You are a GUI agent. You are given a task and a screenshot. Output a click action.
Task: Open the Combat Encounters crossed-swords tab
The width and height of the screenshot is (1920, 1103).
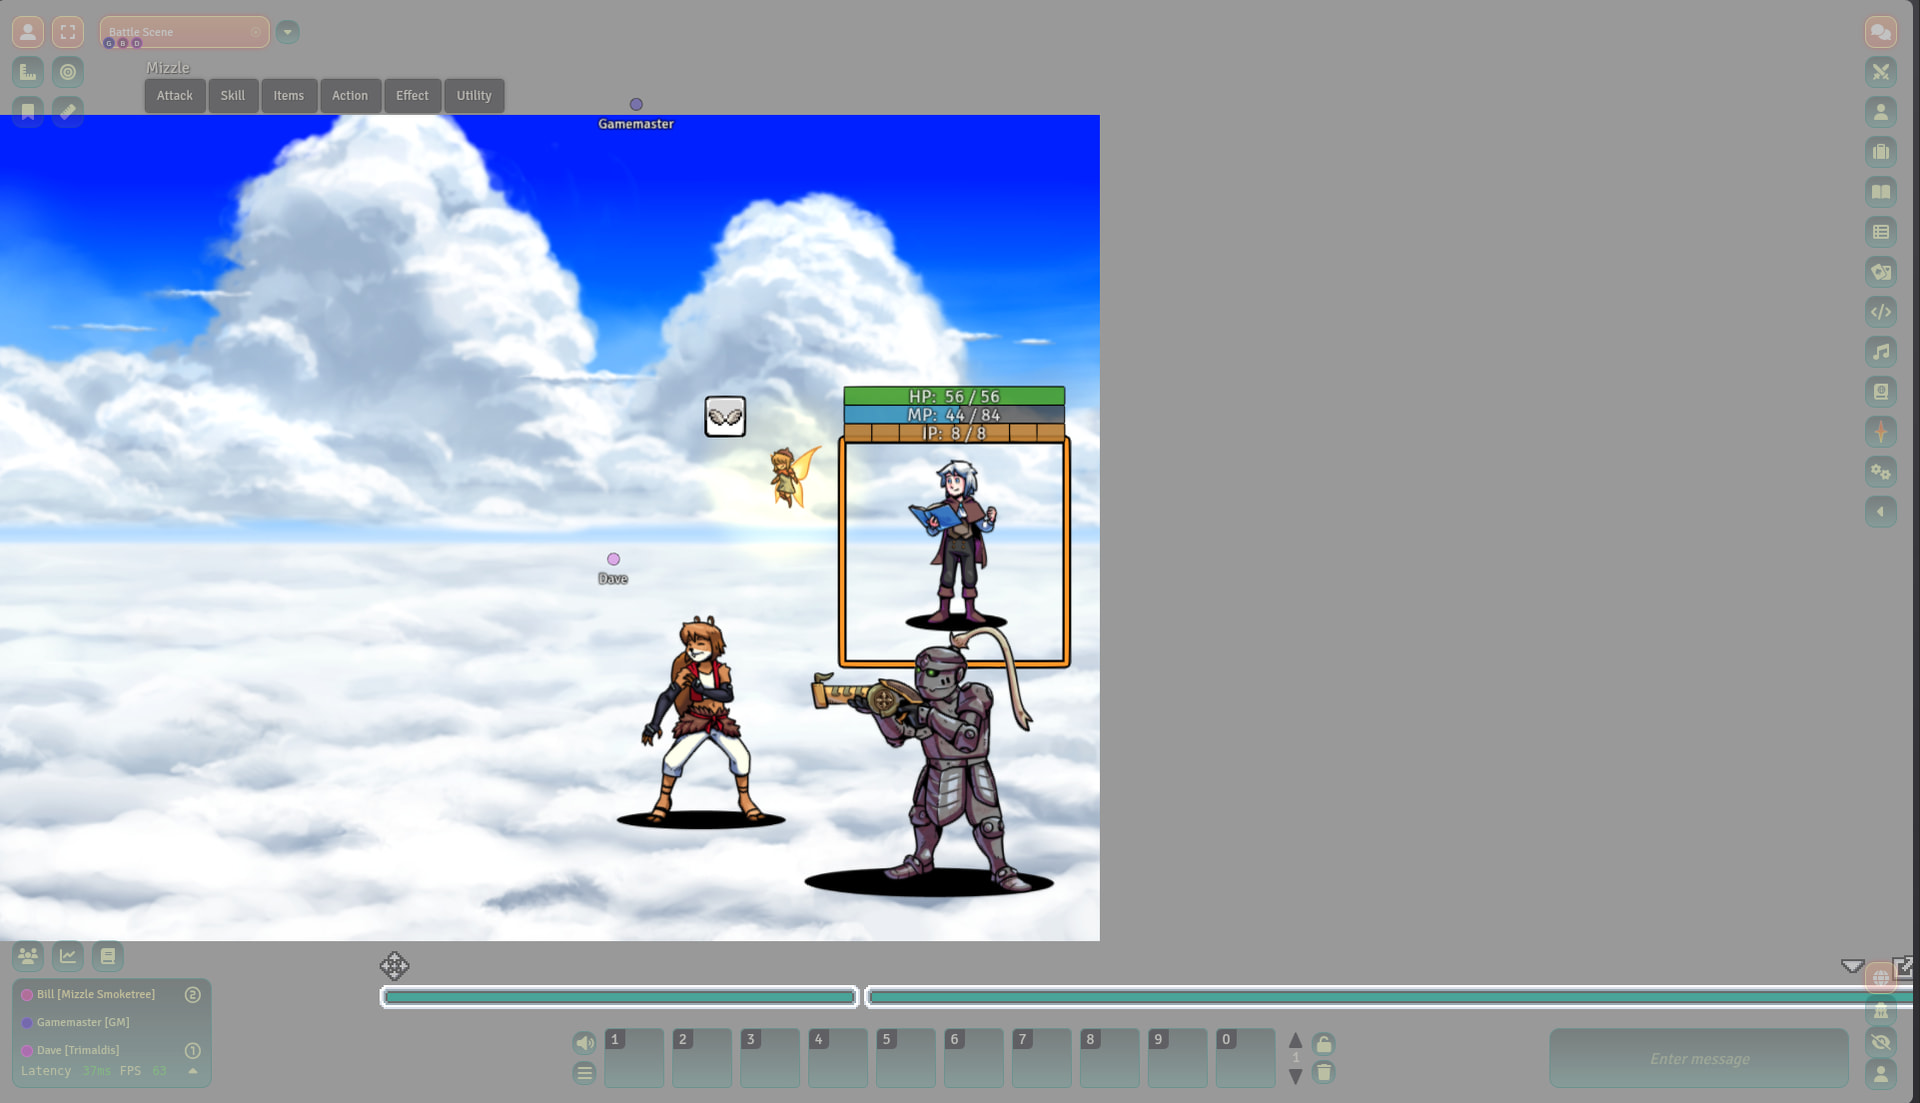point(1880,72)
